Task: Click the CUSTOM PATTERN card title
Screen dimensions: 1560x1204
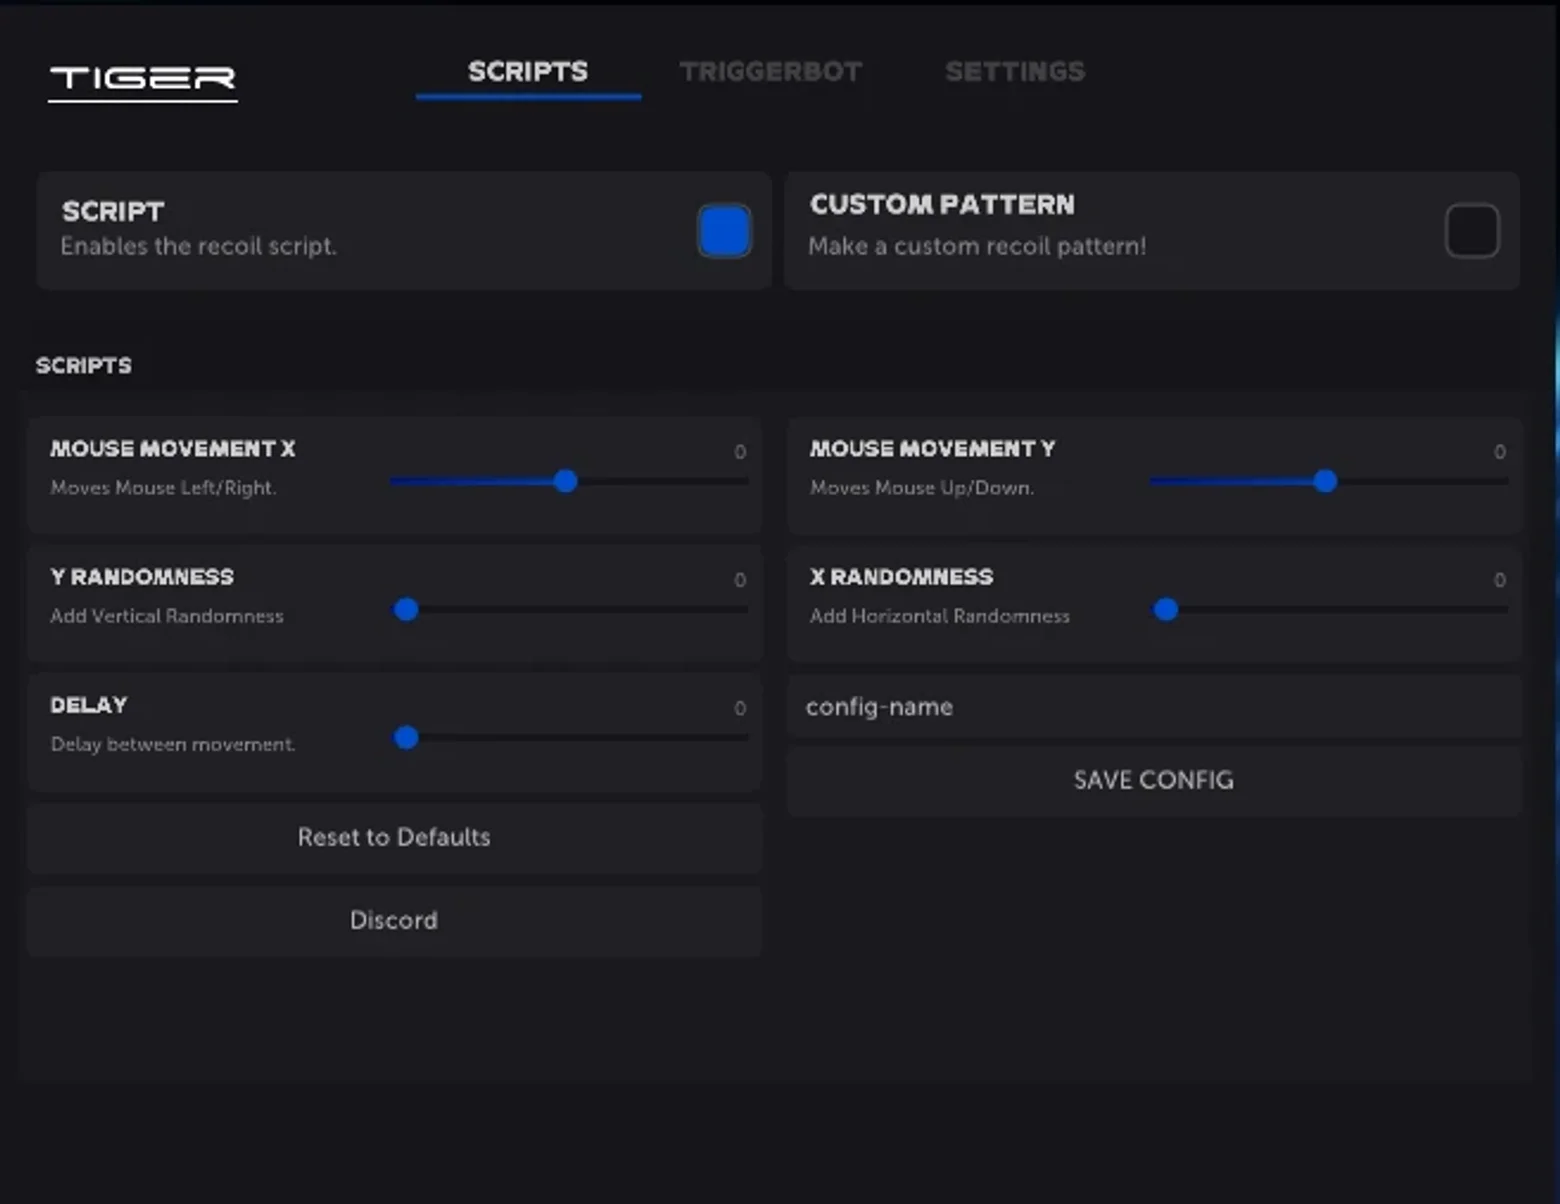Action: 942,204
